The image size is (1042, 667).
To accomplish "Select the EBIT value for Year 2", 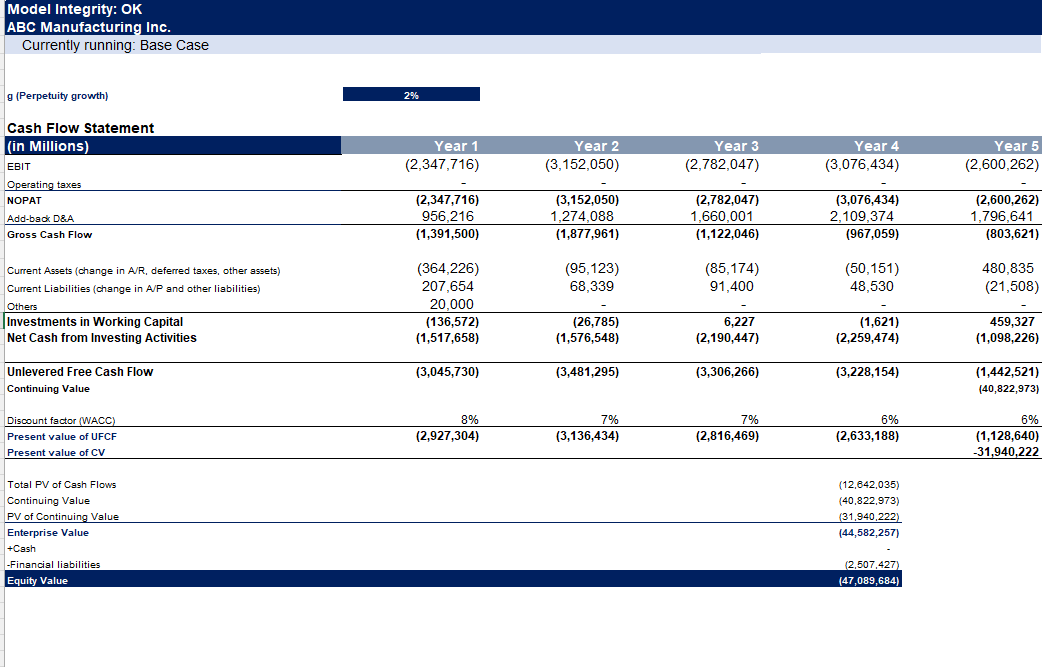I will tap(582, 164).
